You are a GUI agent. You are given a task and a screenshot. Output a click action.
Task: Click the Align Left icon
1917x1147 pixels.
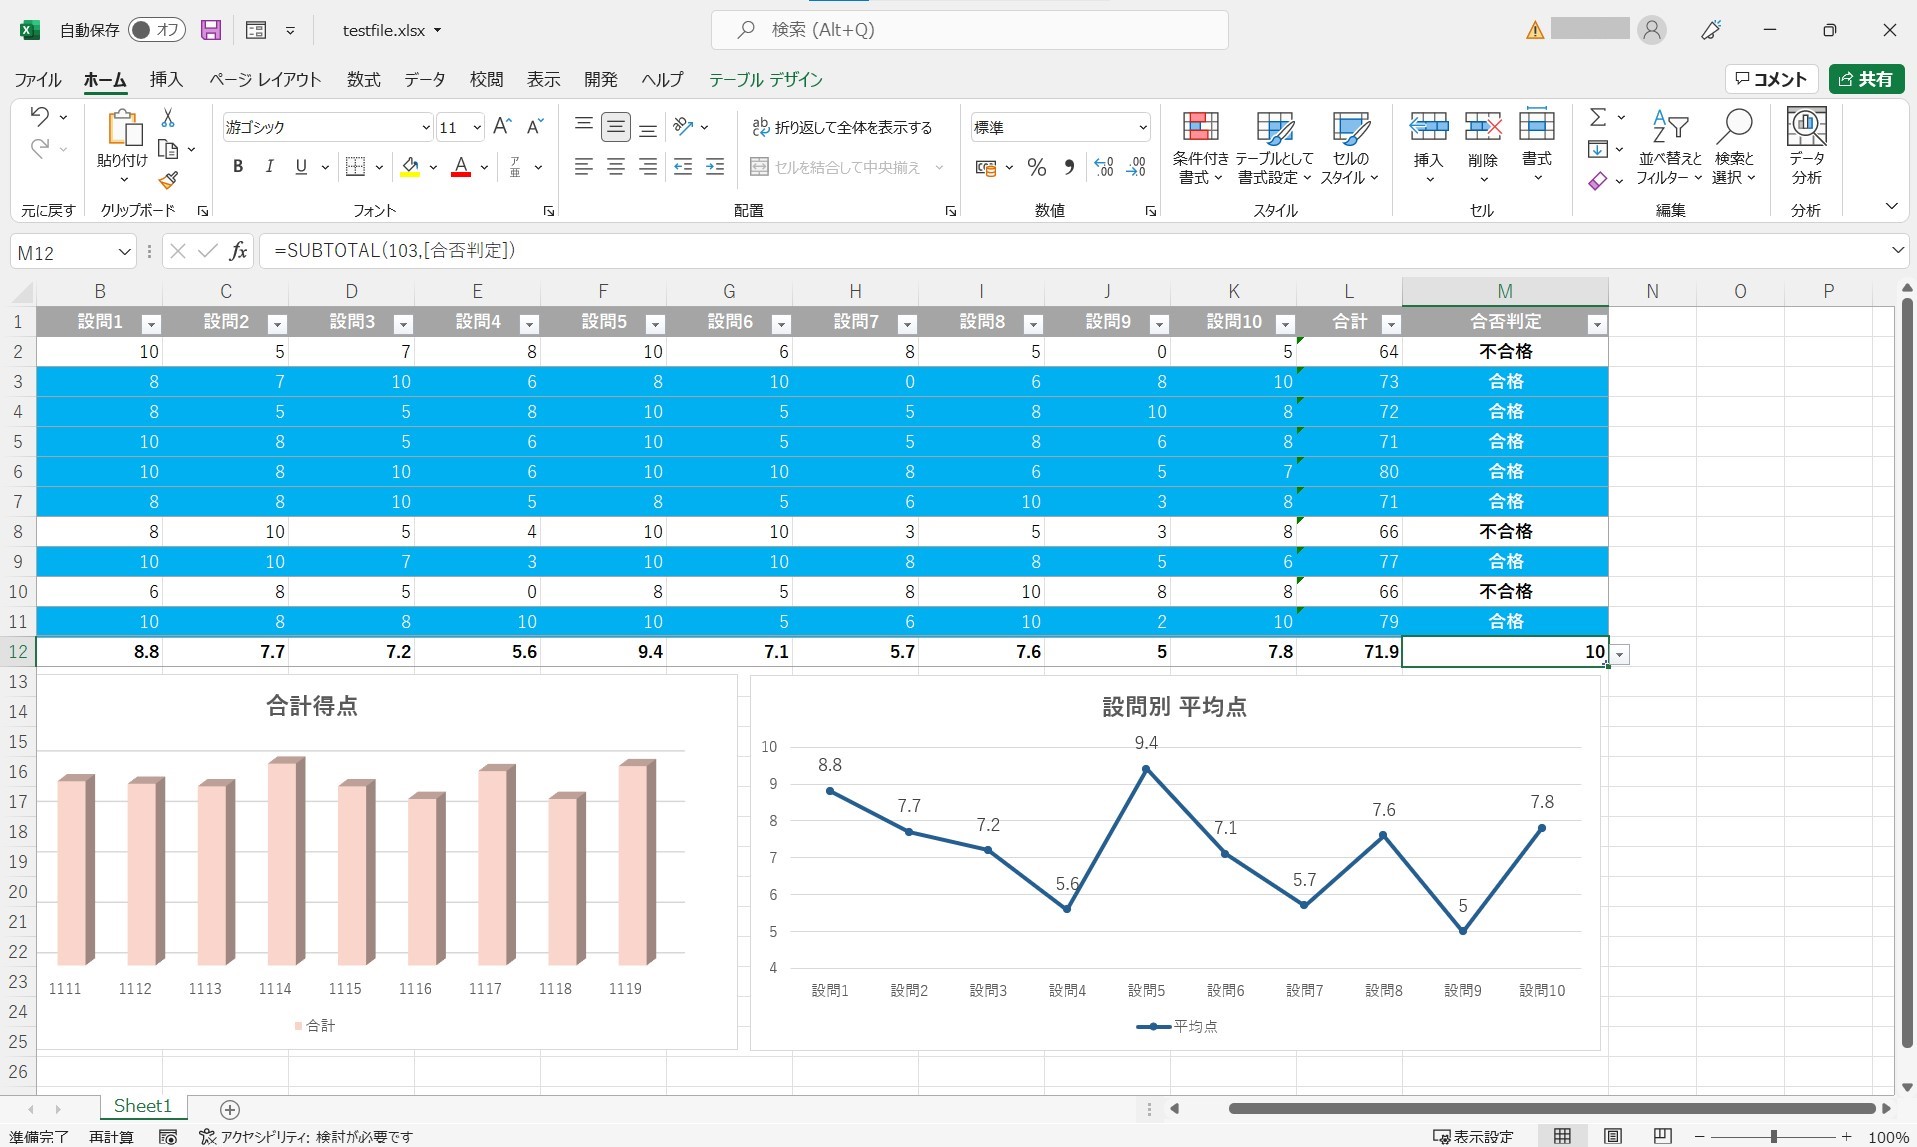pyautogui.click(x=584, y=167)
